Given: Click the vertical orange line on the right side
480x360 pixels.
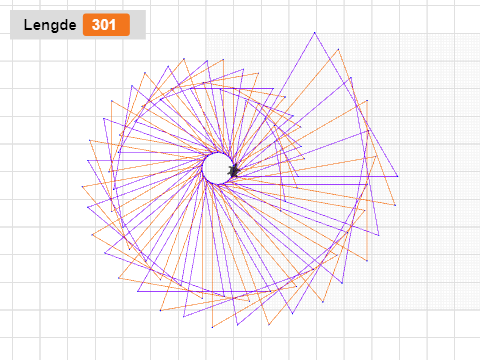Looking at the screenshot, I should [x=367, y=180].
